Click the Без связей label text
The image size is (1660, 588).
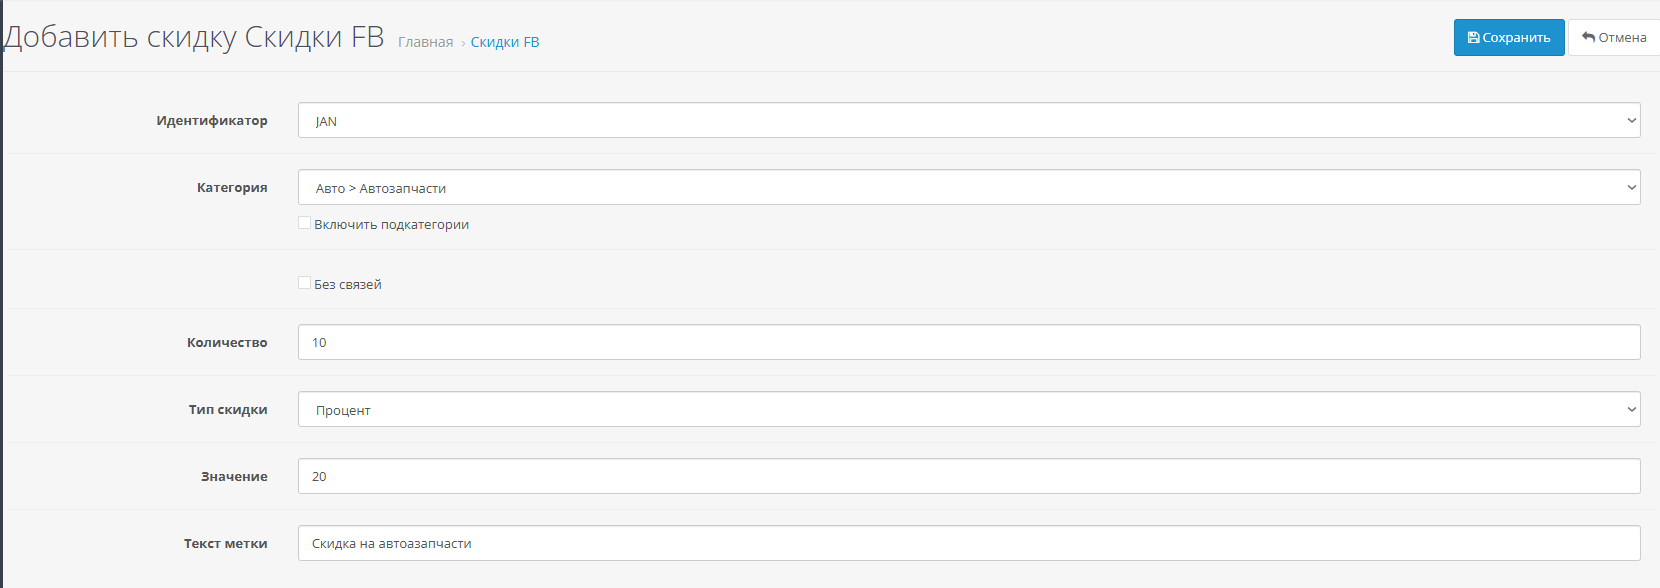pyautogui.click(x=348, y=285)
